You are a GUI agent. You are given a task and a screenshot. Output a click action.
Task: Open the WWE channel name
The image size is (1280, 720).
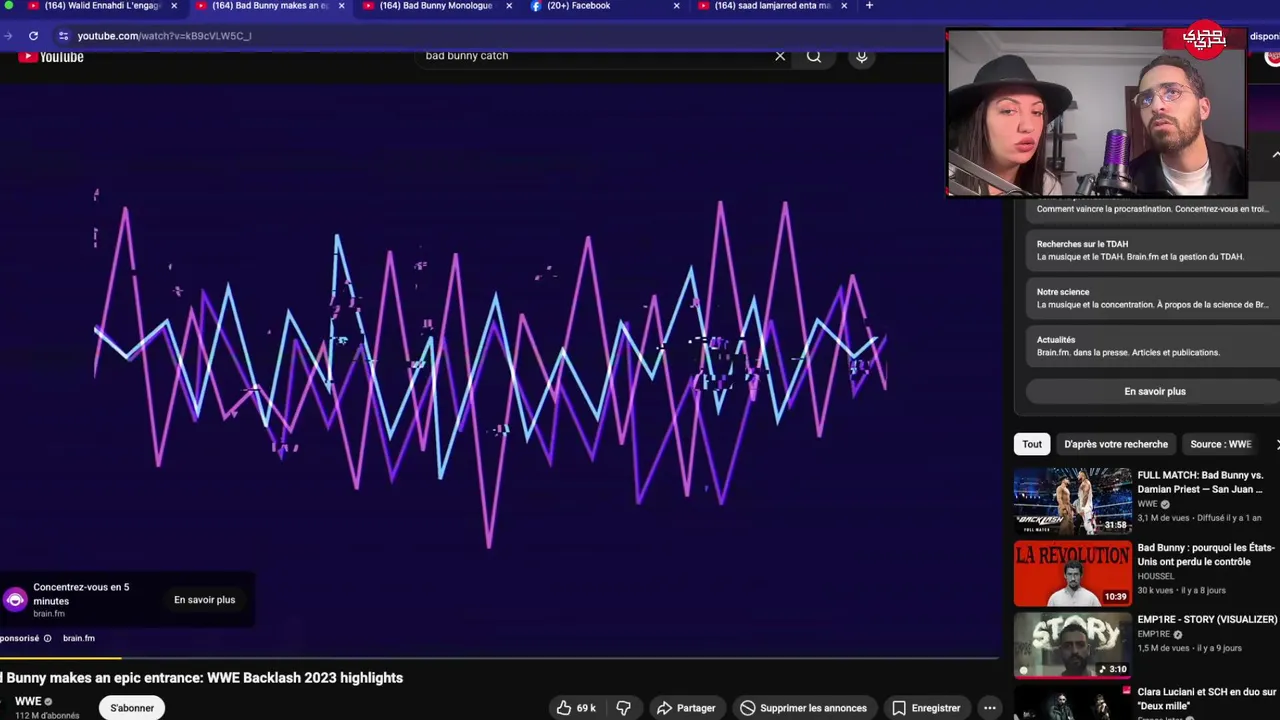[28, 702]
